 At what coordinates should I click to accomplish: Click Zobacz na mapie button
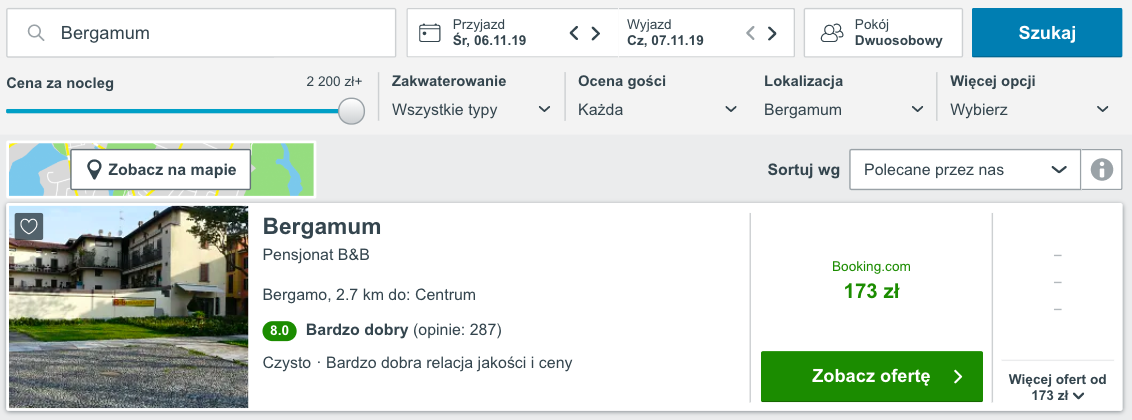click(160, 169)
